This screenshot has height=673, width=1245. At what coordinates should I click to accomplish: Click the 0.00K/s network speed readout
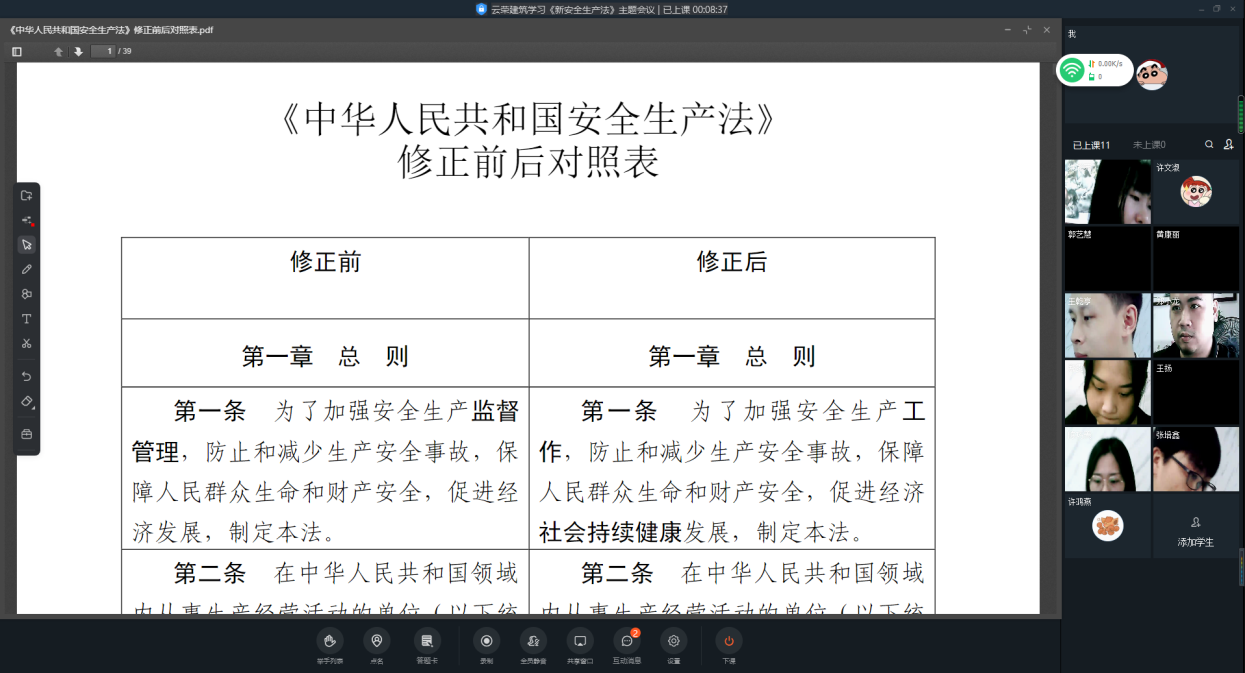pos(1110,64)
